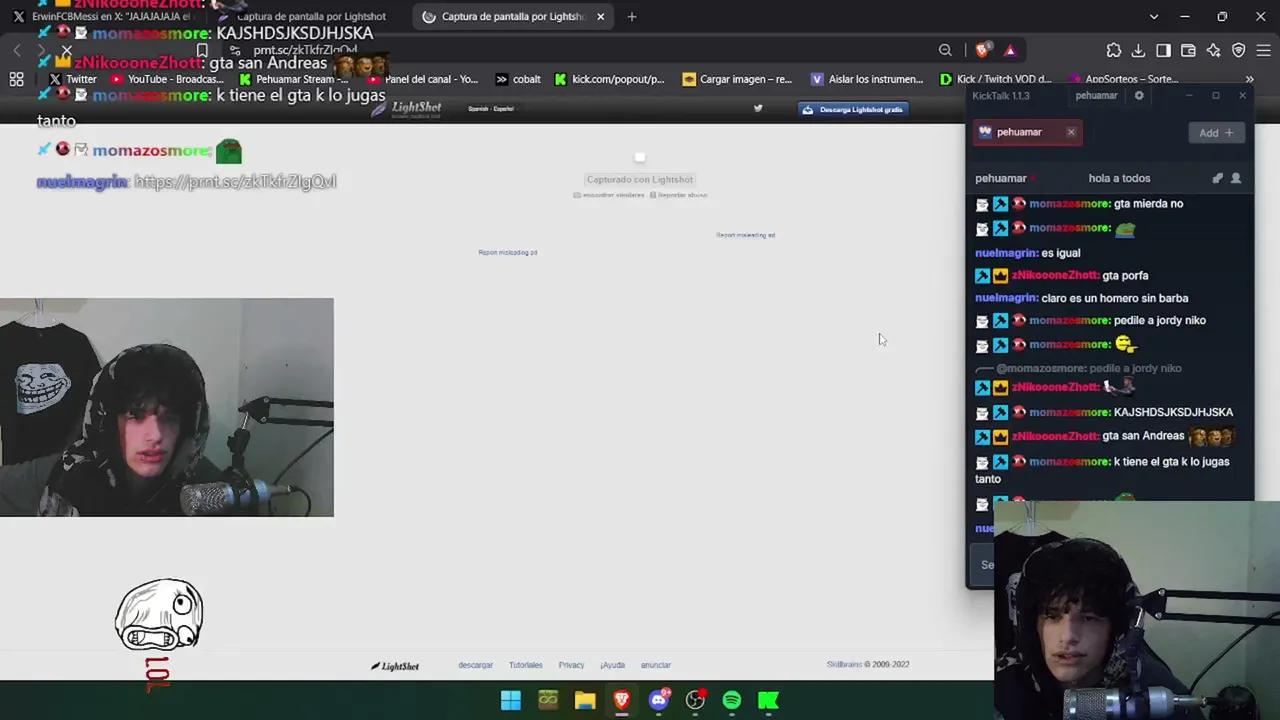Image resolution: width=1280 pixels, height=720 pixels.
Task: Toggle the browser sidebar panel icon
Action: tap(1163, 50)
